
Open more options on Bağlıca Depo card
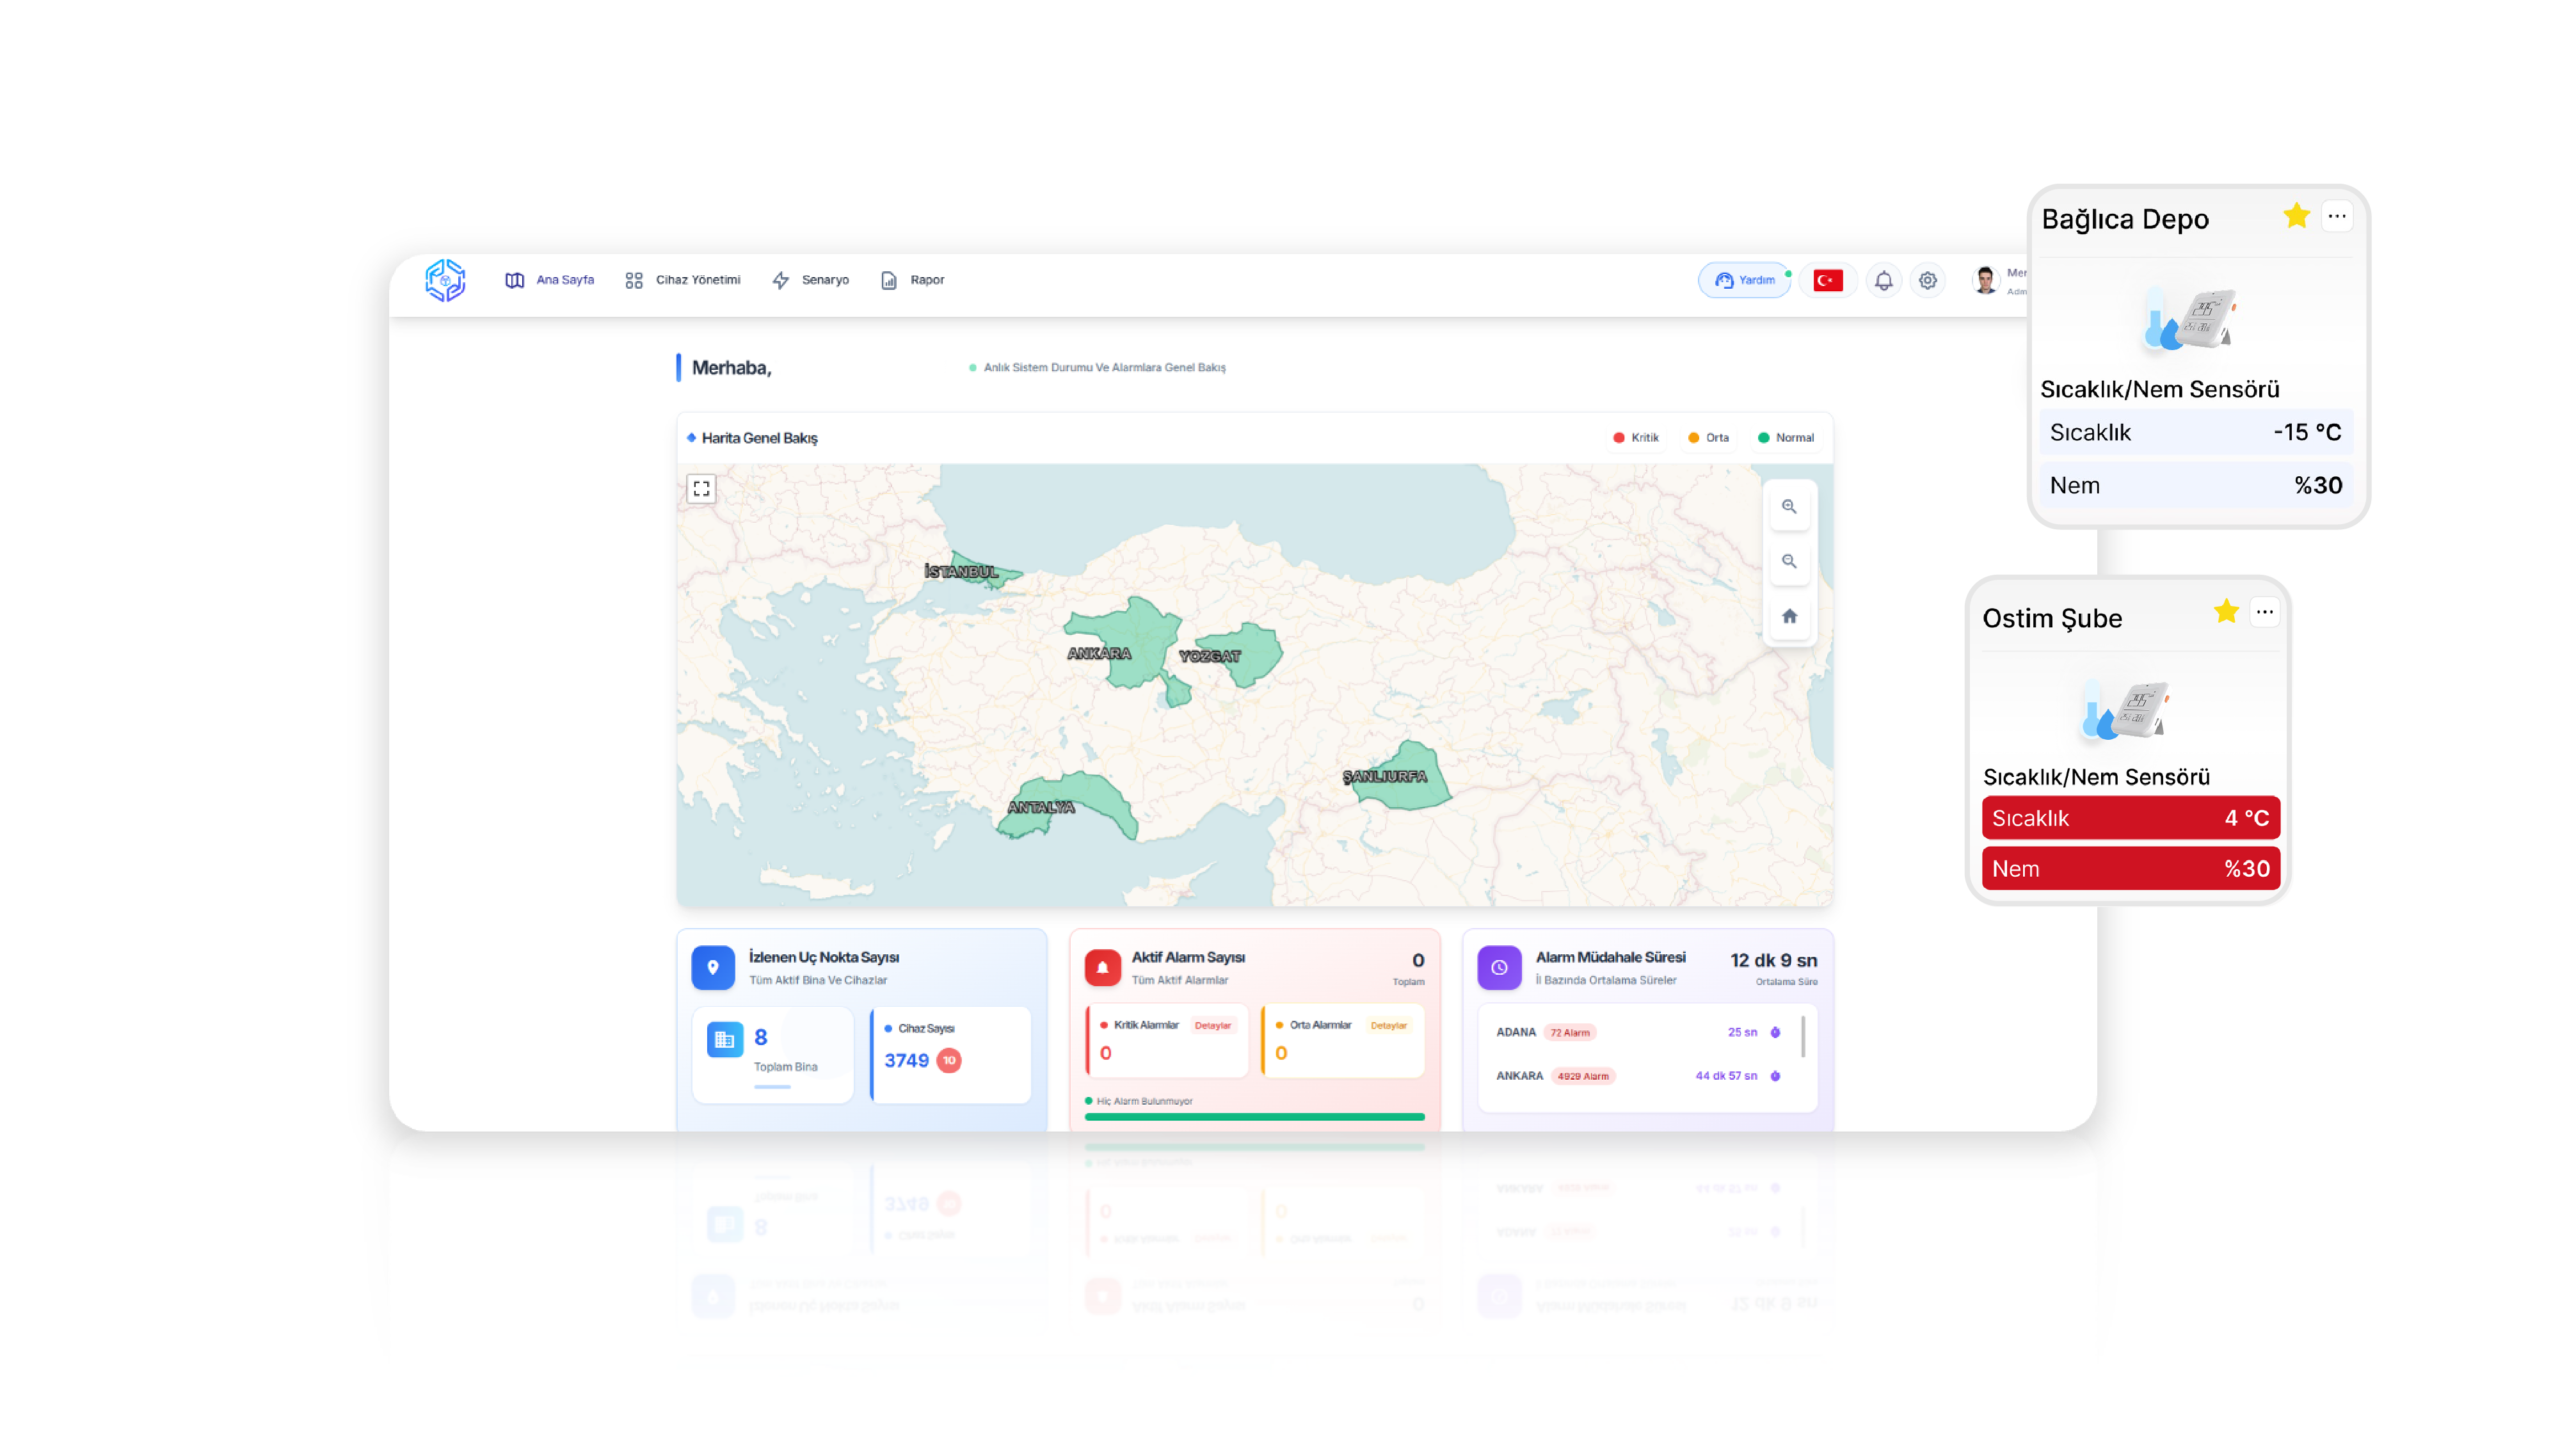tap(2336, 216)
